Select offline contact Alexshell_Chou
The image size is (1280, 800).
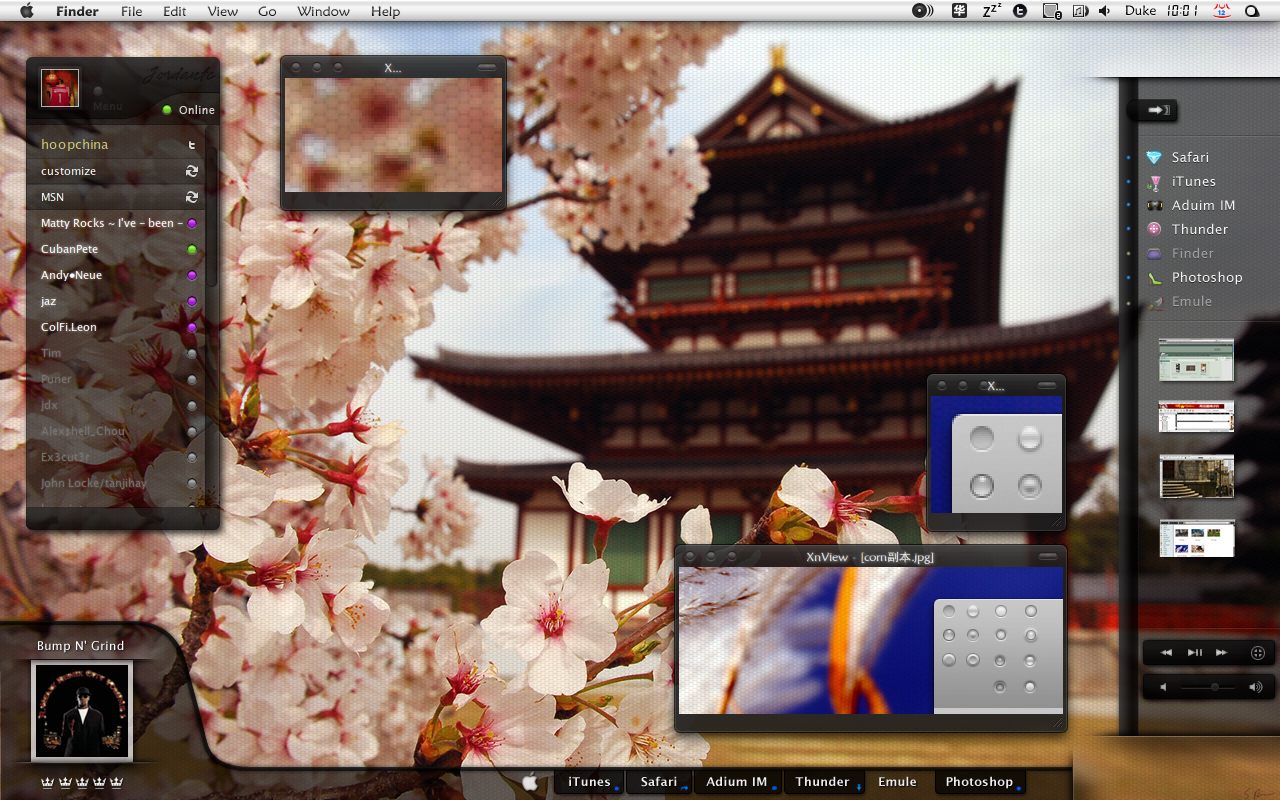tap(117, 431)
